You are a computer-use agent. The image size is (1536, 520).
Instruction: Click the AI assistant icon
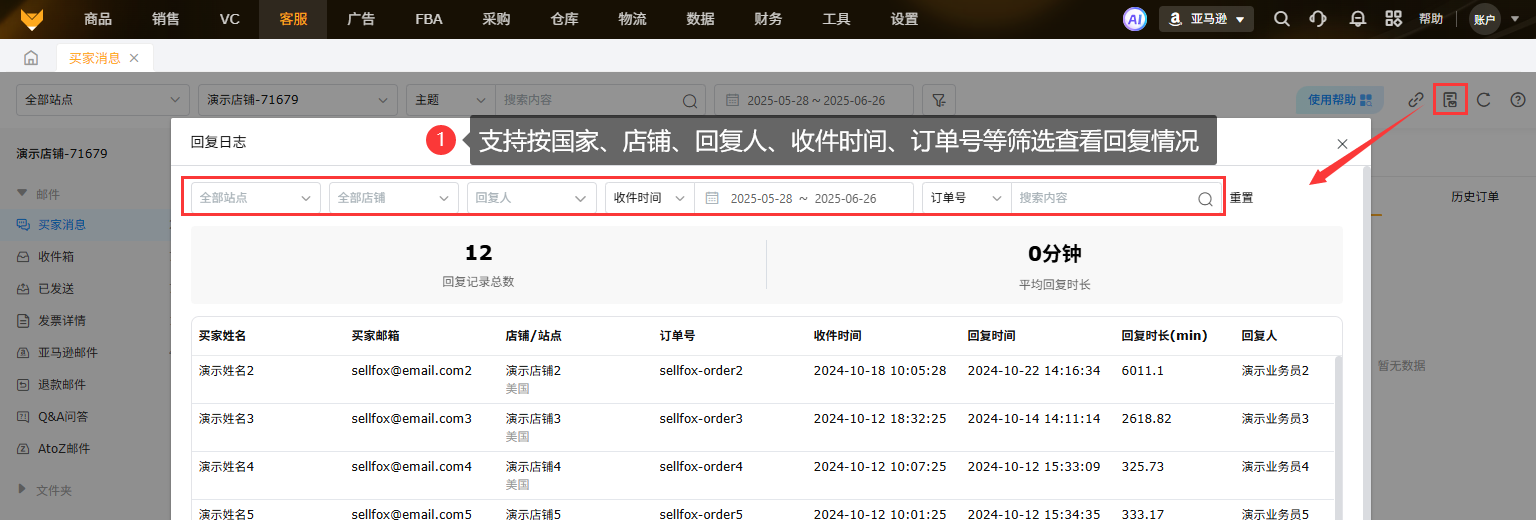pos(1134,19)
